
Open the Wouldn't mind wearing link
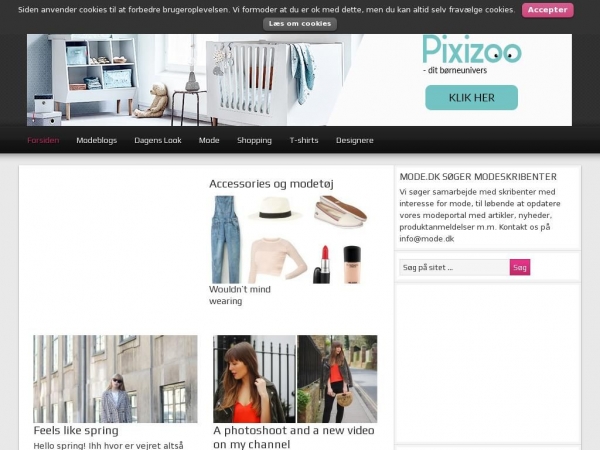240,295
